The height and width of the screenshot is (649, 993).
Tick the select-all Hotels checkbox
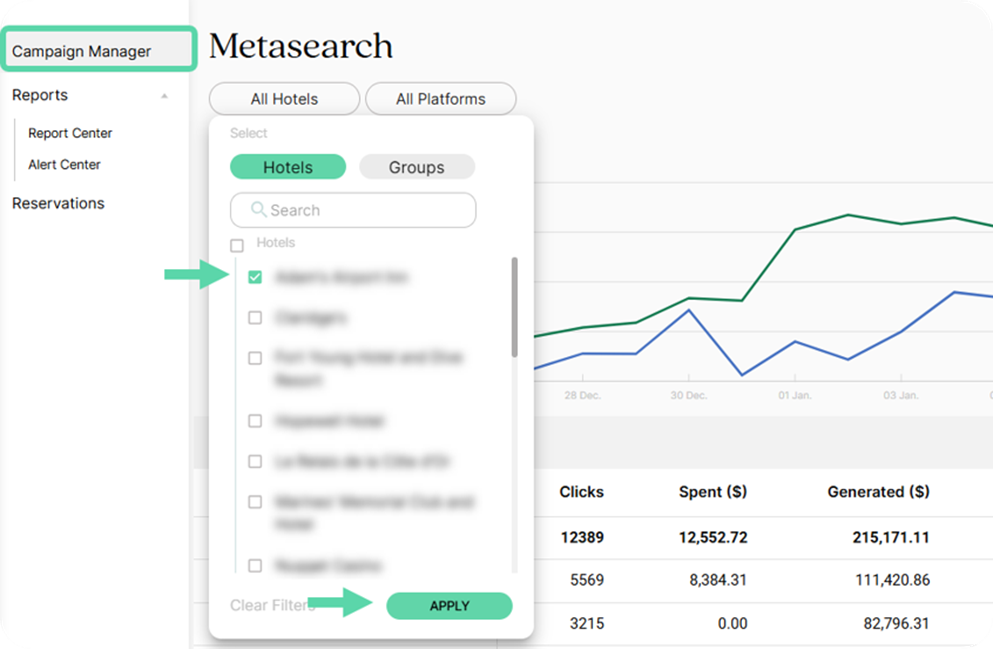click(x=237, y=245)
